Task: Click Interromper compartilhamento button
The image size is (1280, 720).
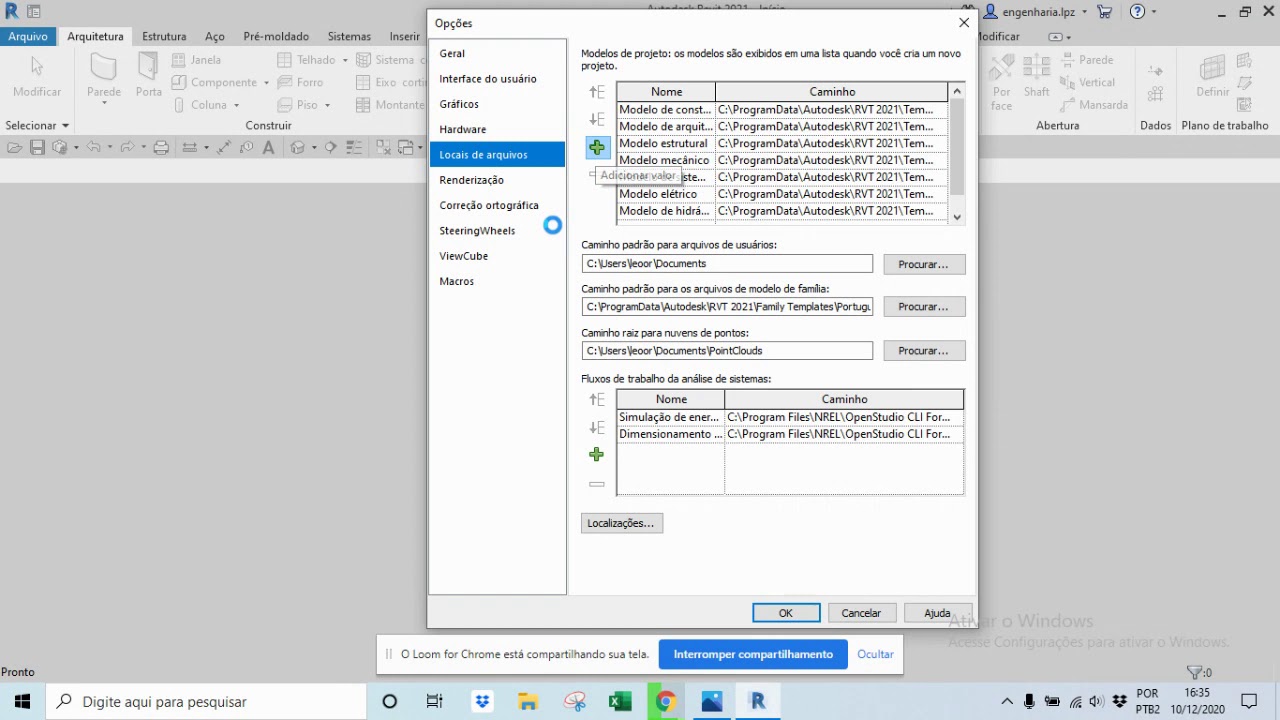Action: pyautogui.click(x=753, y=655)
